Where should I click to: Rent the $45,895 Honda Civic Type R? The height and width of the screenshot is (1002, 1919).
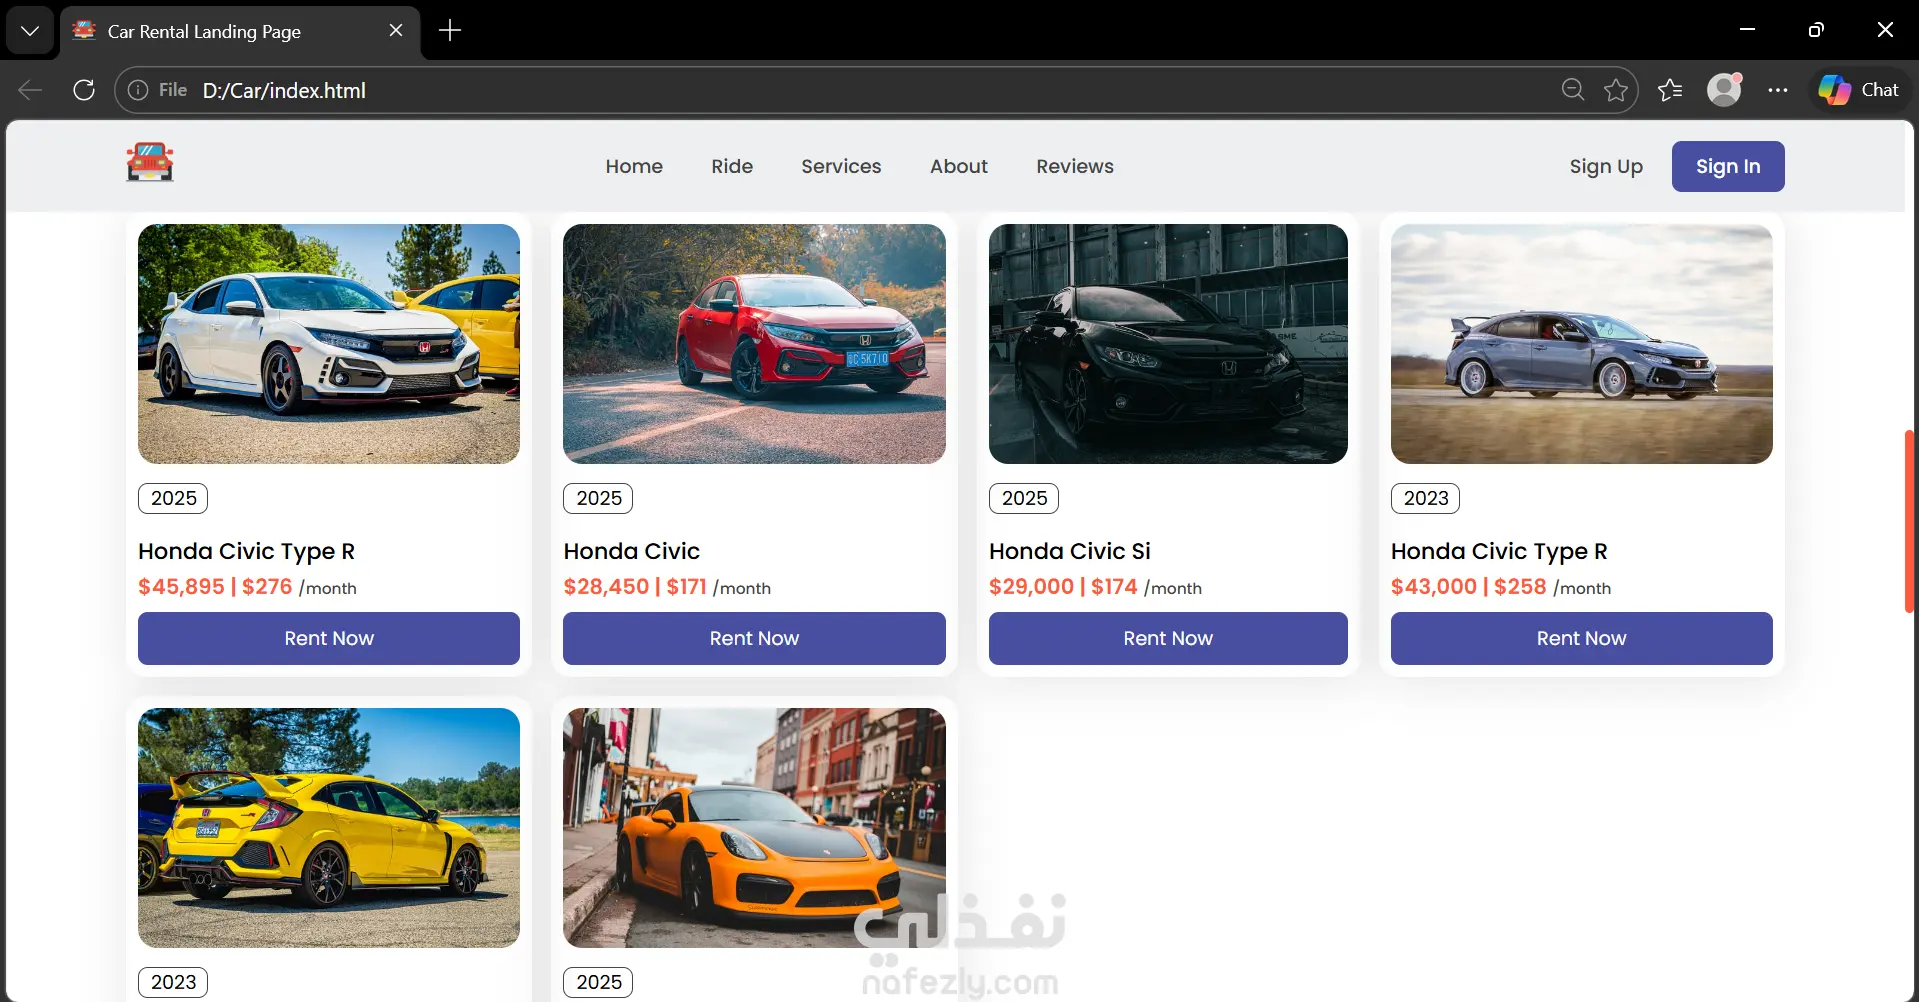coord(329,638)
